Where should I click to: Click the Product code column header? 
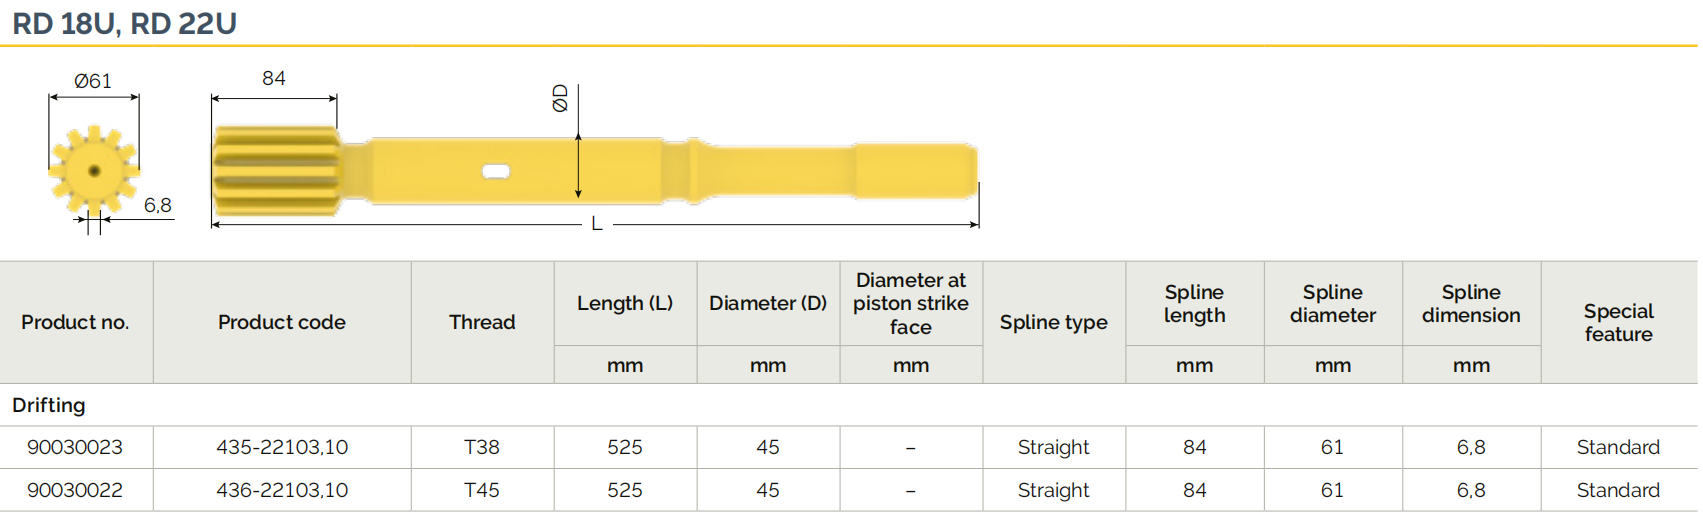(x=282, y=322)
